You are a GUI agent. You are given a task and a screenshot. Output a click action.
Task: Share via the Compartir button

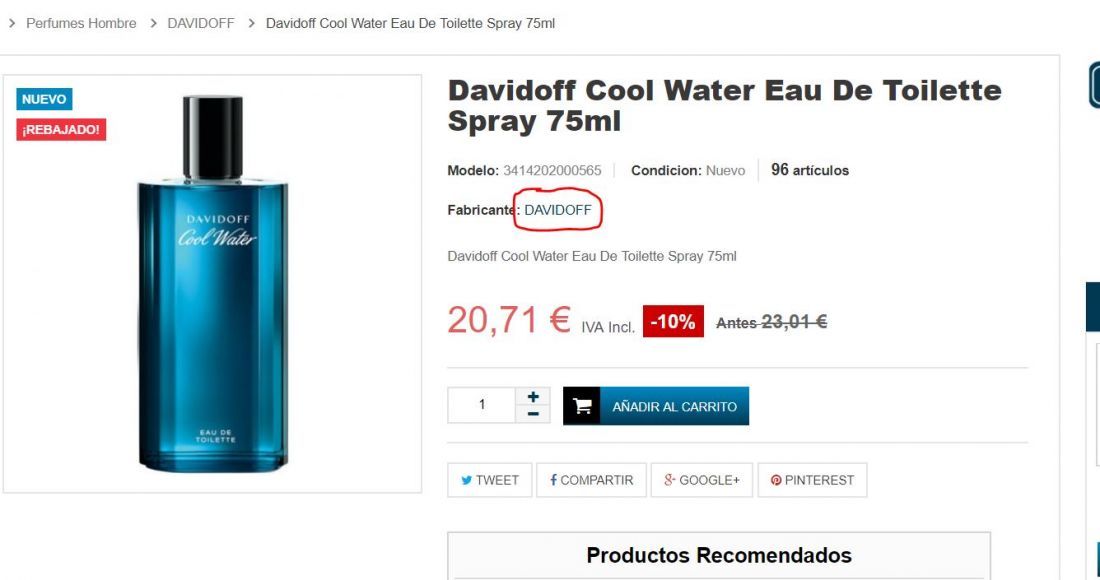(x=591, y=480)
